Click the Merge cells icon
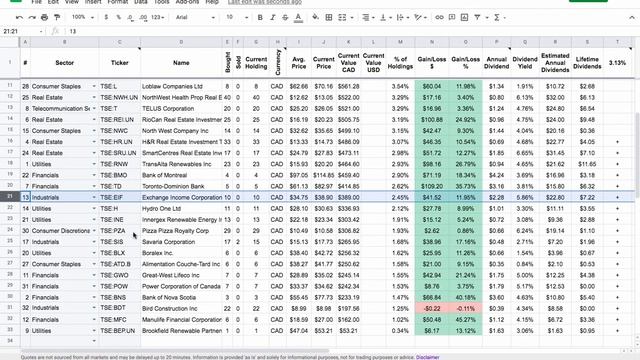Screen dimensions: 640x360 click(342, 18)
